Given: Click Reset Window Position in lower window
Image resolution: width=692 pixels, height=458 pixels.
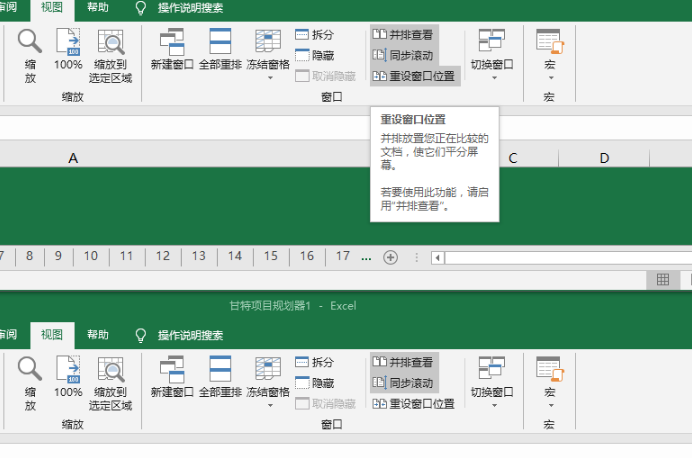Looking at the screenshot, I should (414, 404).
